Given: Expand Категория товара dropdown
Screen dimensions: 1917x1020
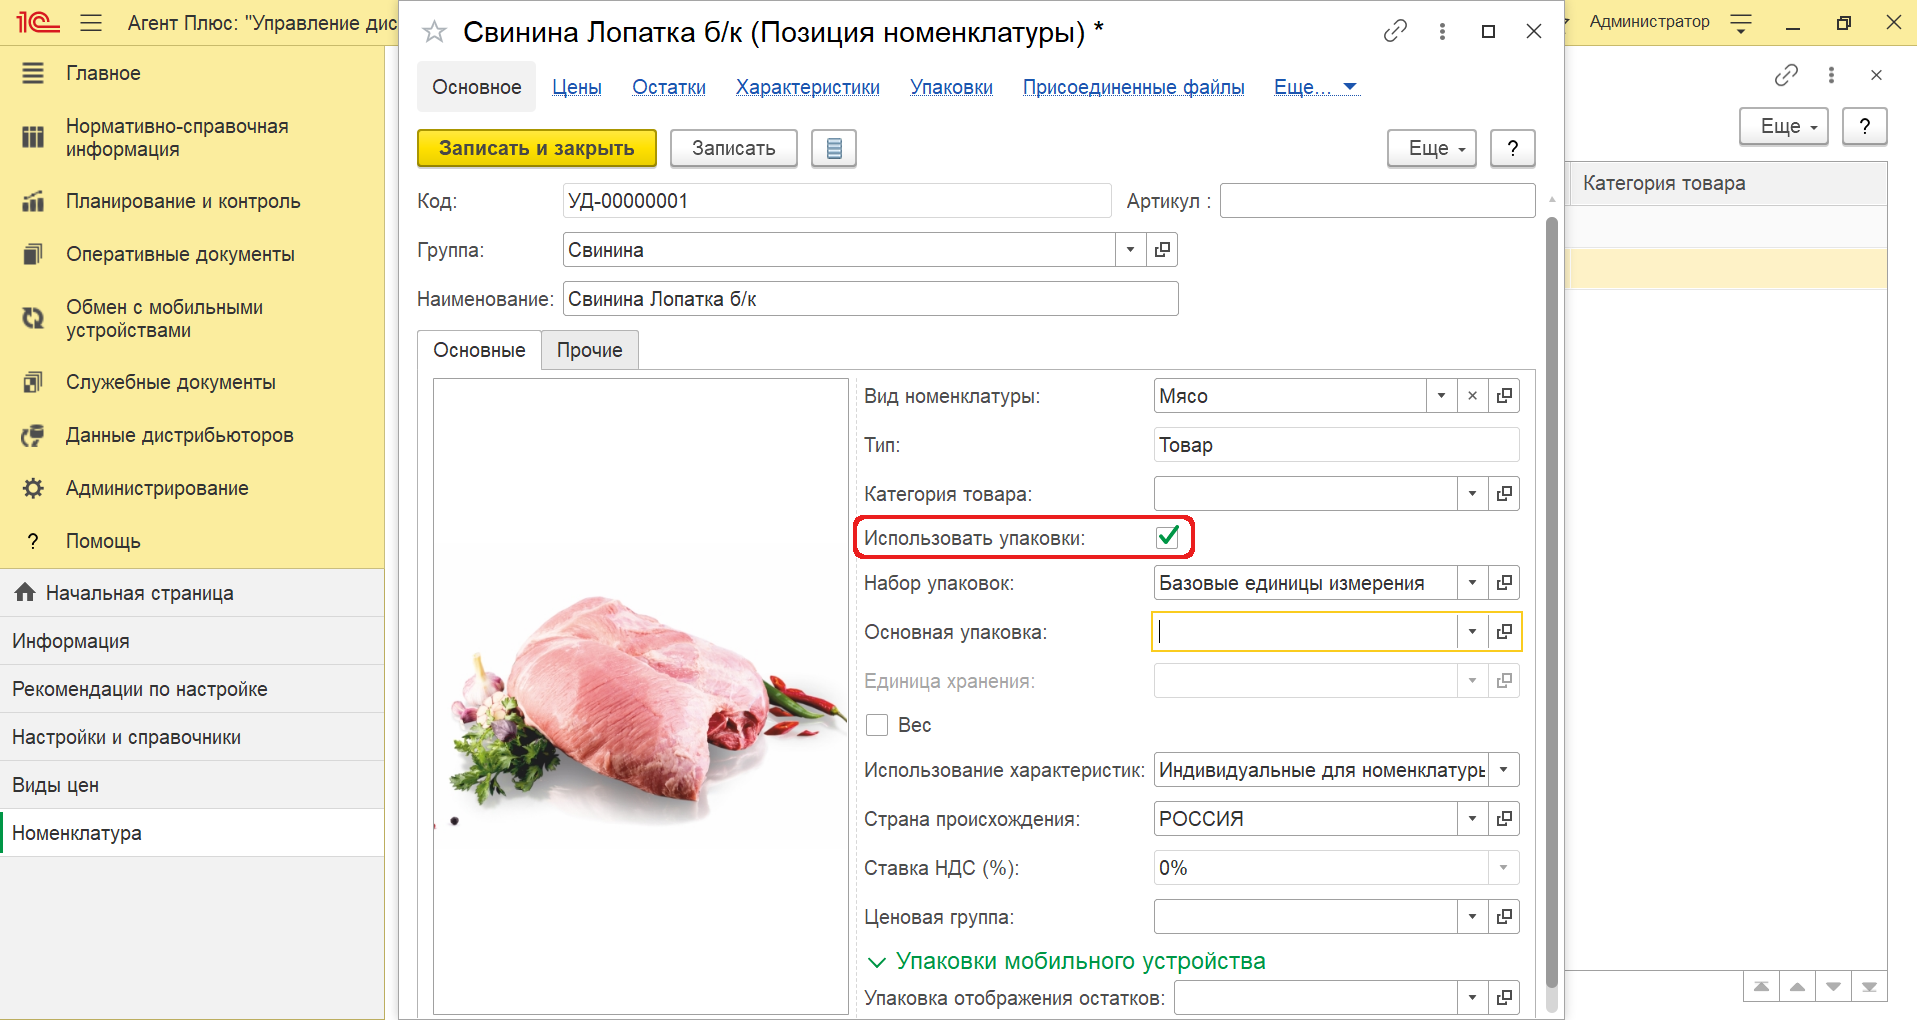Looking at the screenshot, I should click(1472, 494).
